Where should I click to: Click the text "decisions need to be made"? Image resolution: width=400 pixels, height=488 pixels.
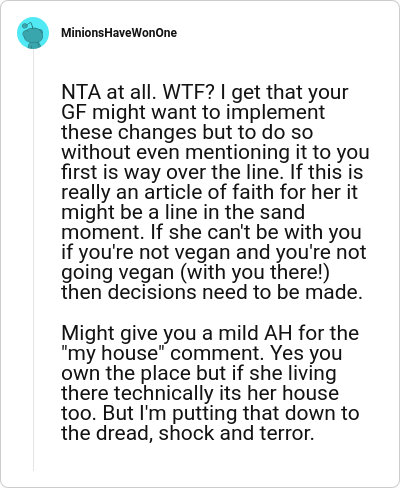tap(235, 292)
